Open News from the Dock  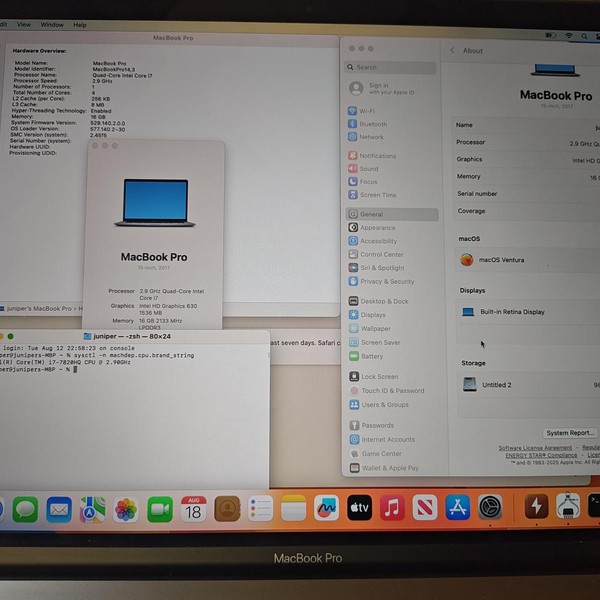(x=425, y=507)
